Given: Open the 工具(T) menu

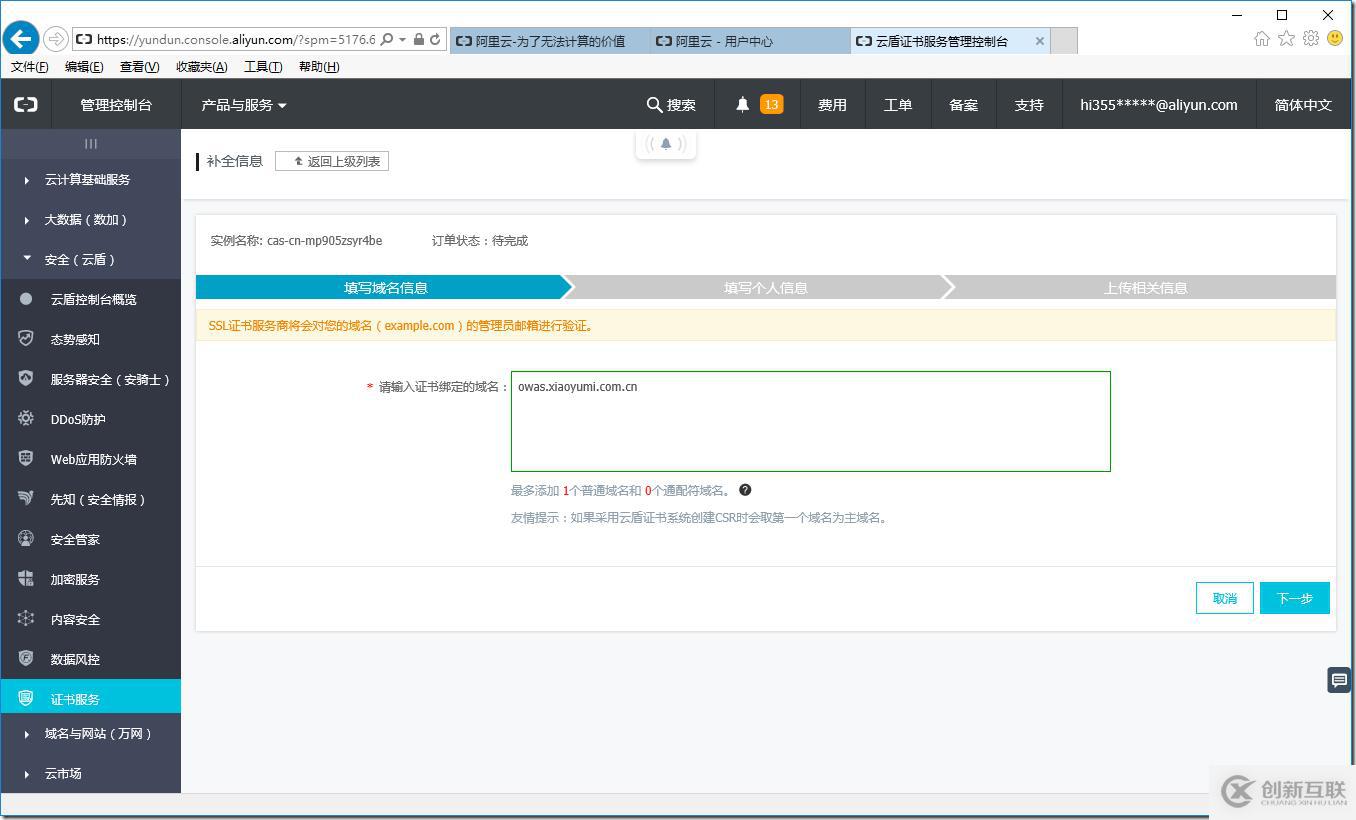Looking at the screenshot, I should pos(263,67).
